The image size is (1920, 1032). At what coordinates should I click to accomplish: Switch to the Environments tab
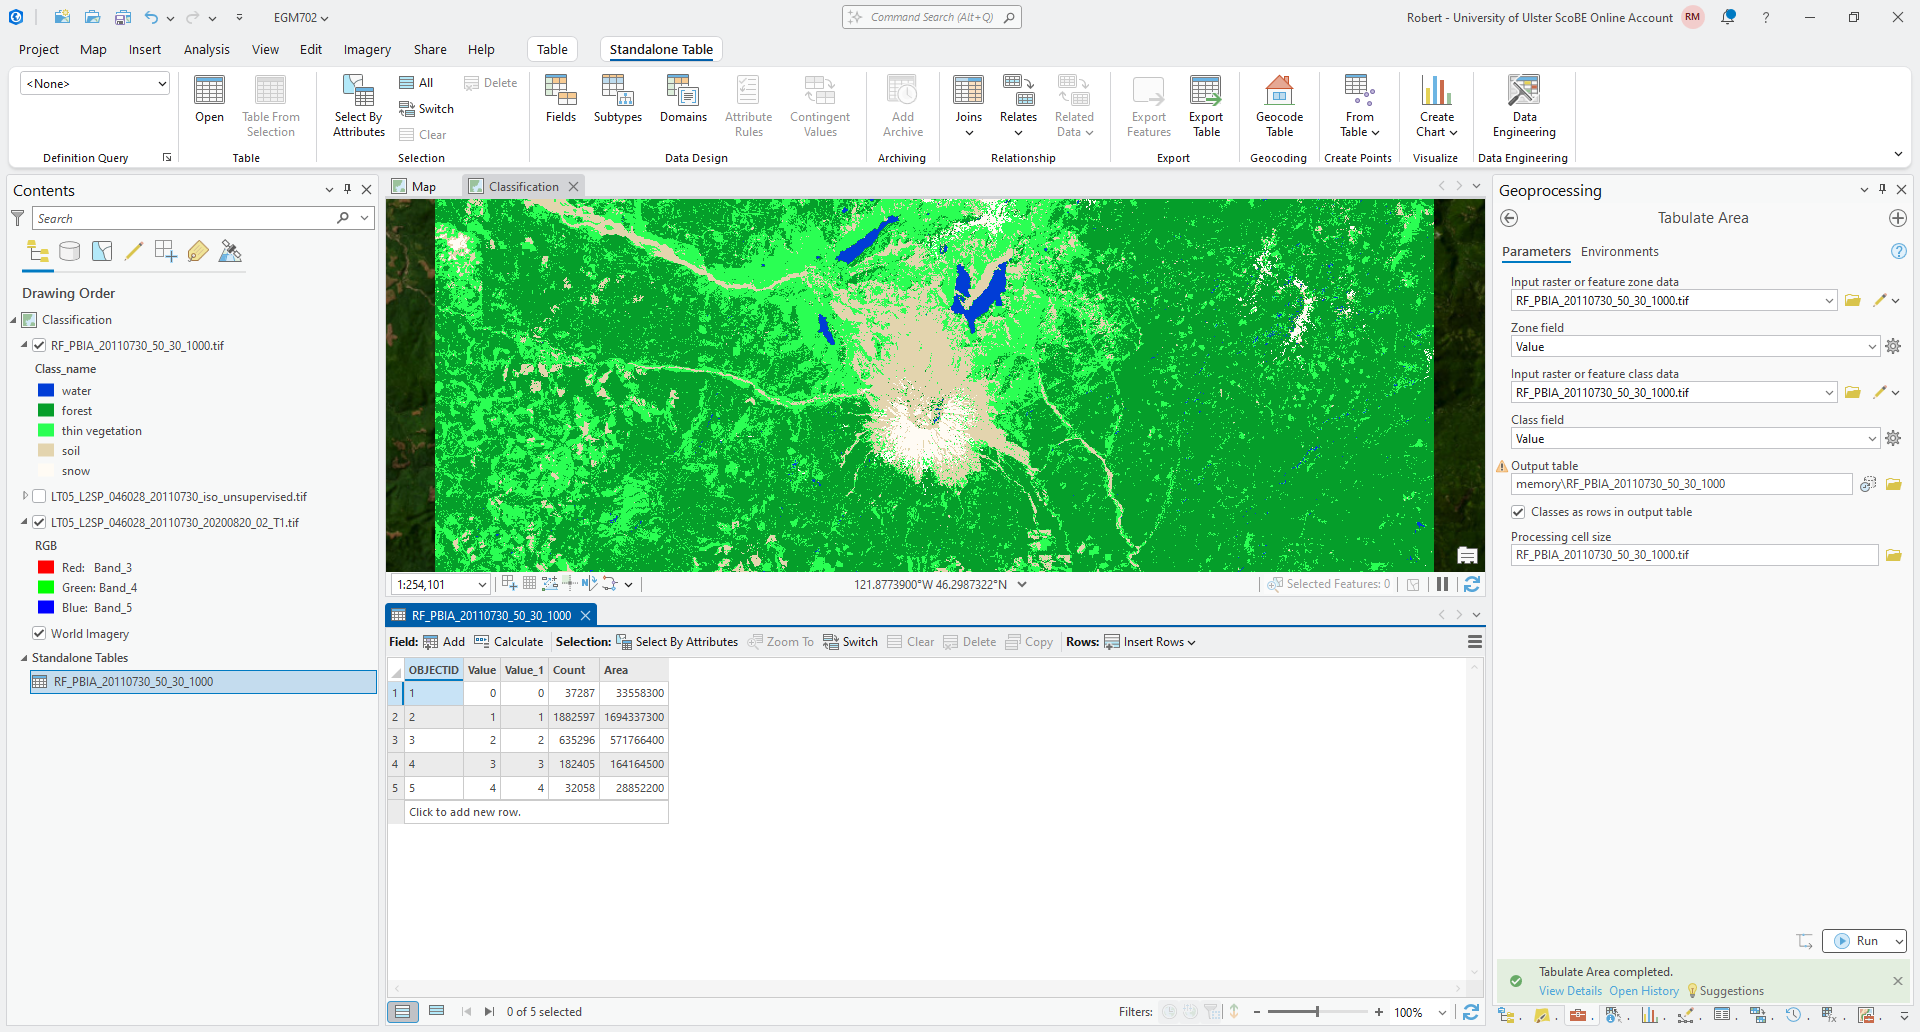pos(1619,252)
